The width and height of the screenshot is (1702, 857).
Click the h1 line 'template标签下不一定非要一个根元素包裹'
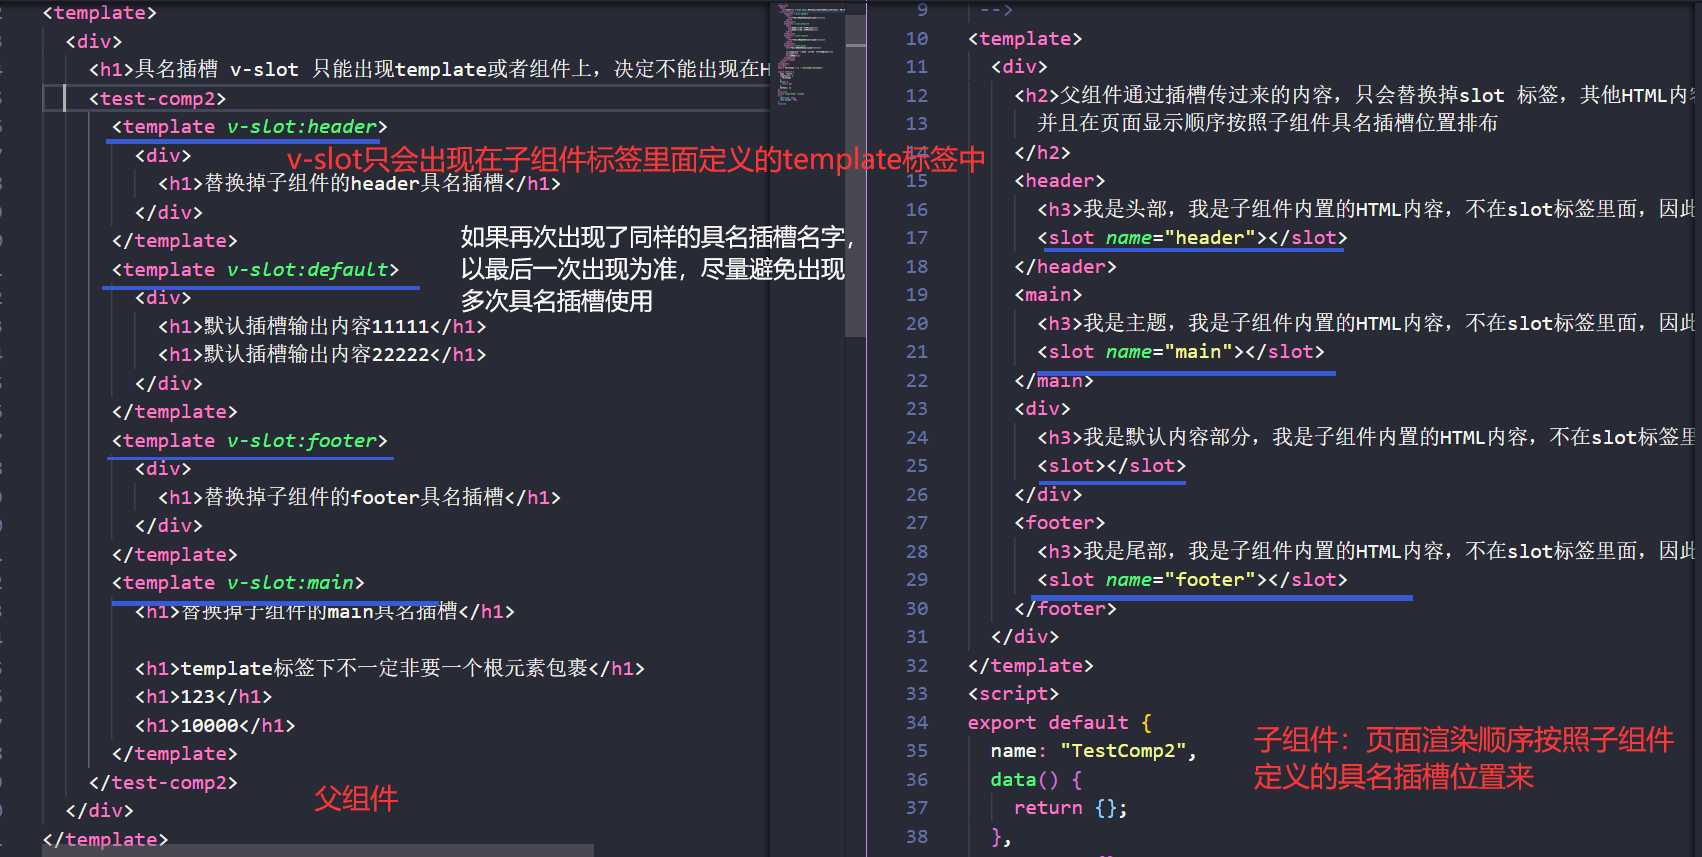(x=390, y=669)
